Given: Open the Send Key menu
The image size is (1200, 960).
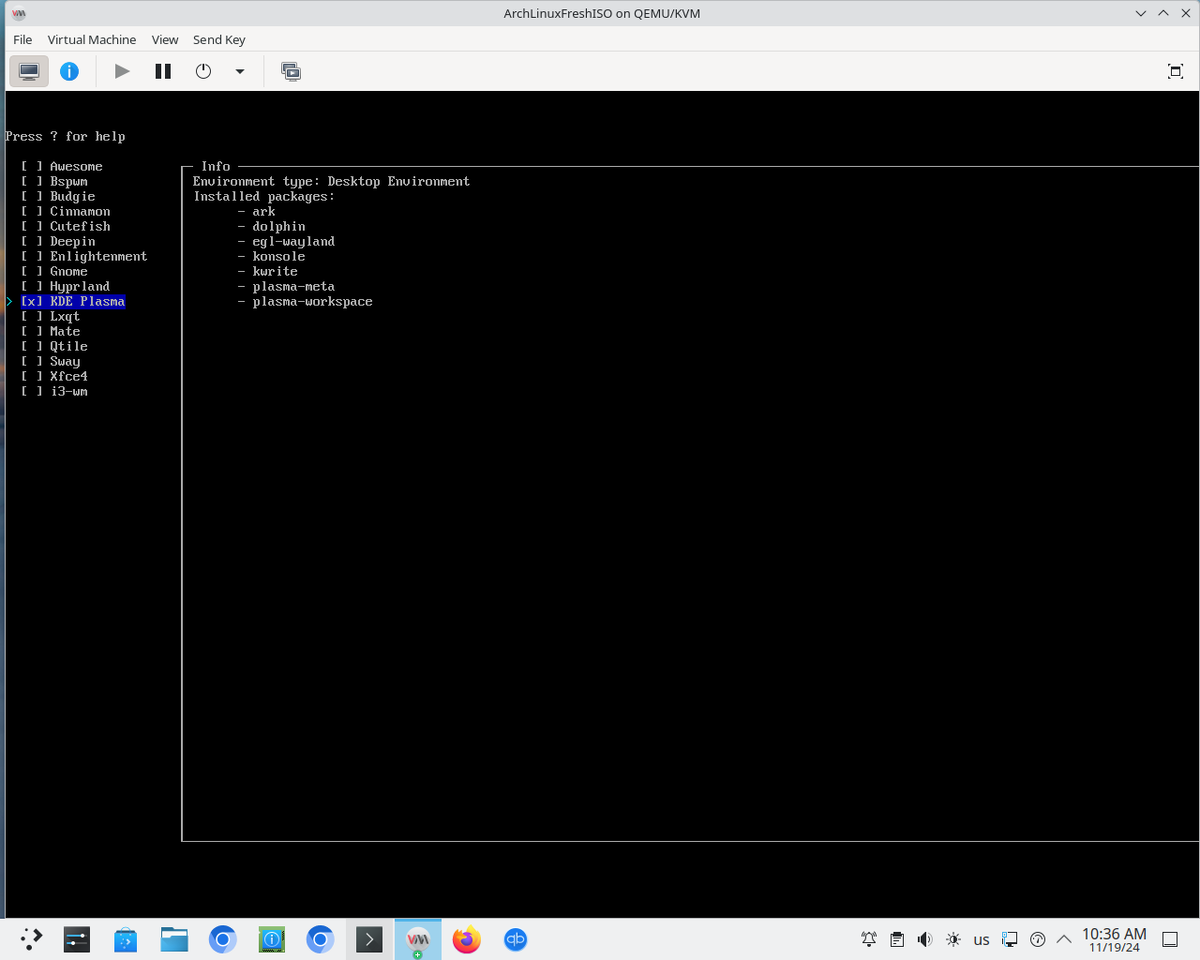Looking at the screenshot, I should click(219, 40).
